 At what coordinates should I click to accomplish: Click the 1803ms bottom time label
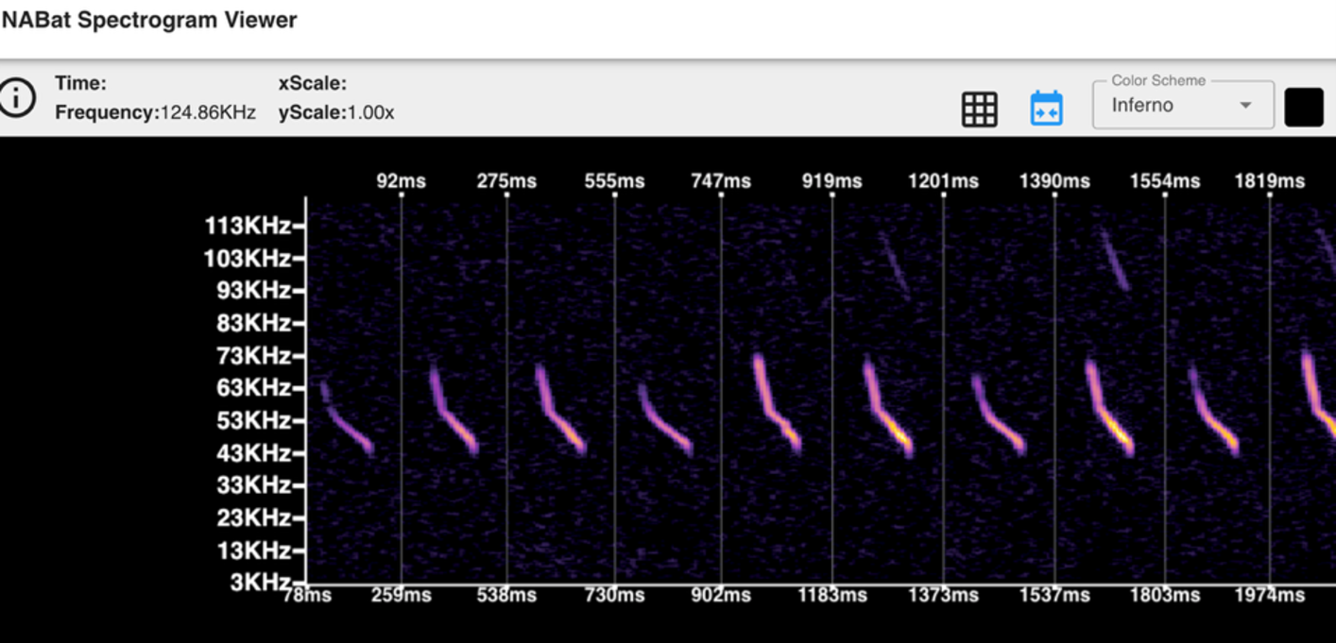pyautogui.click(x=1165, y=595)
